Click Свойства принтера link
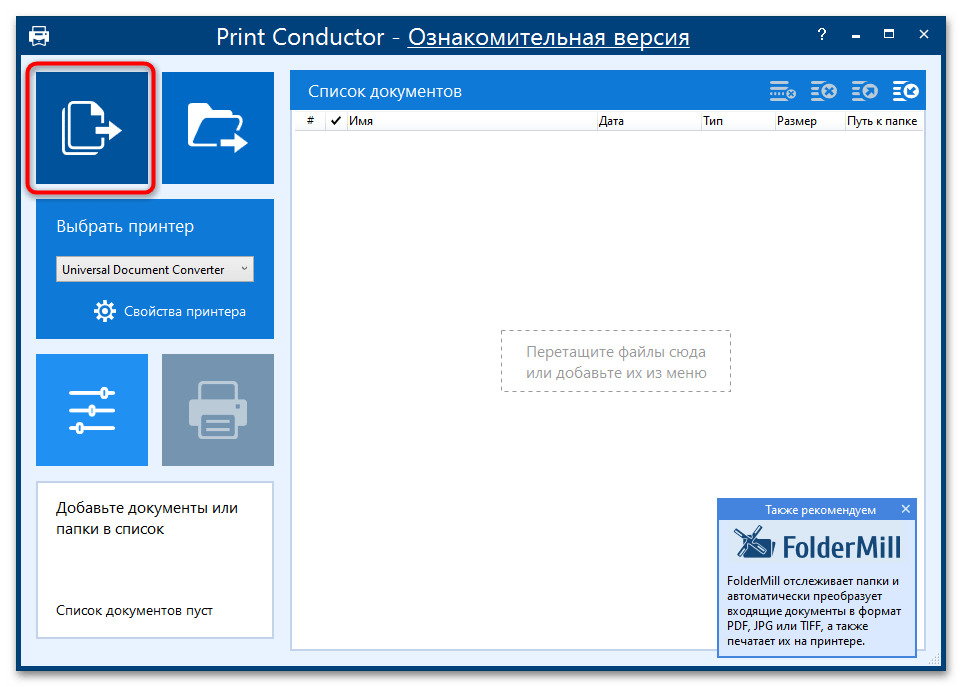Image resolution: width=962 pixels, height=687 pixels. (x=185, y=312)
